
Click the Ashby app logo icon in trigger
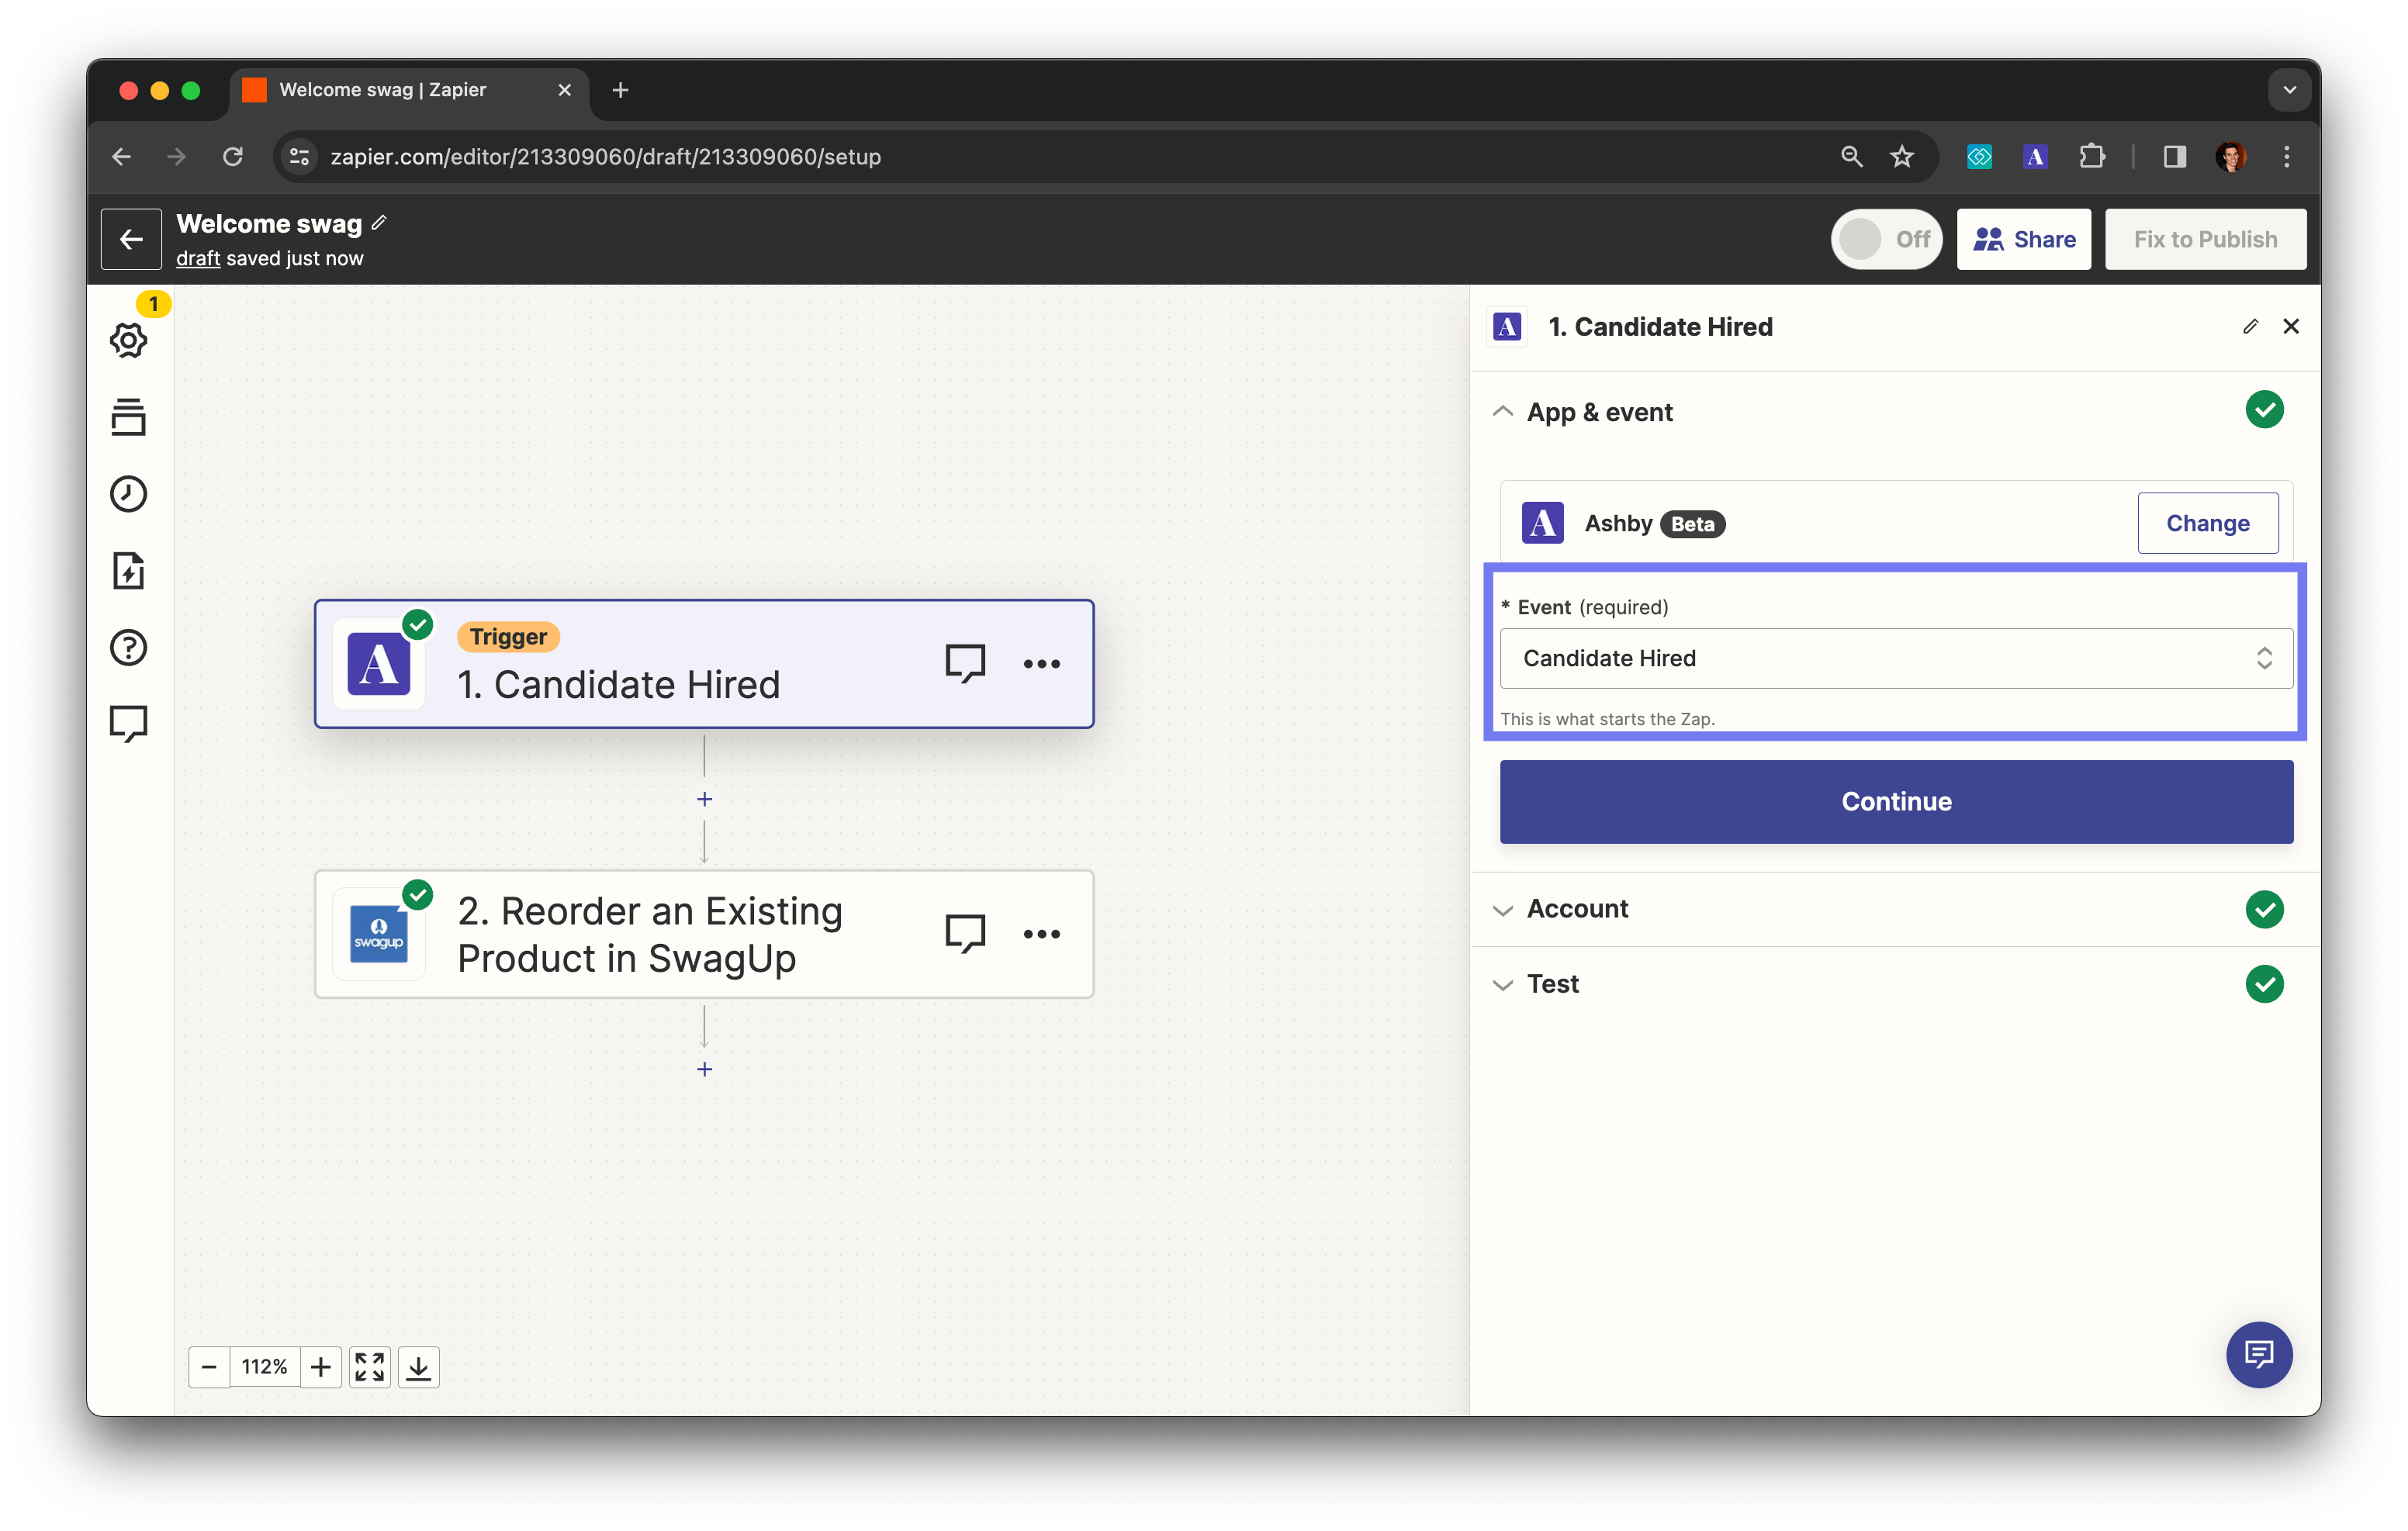point(379,663)
